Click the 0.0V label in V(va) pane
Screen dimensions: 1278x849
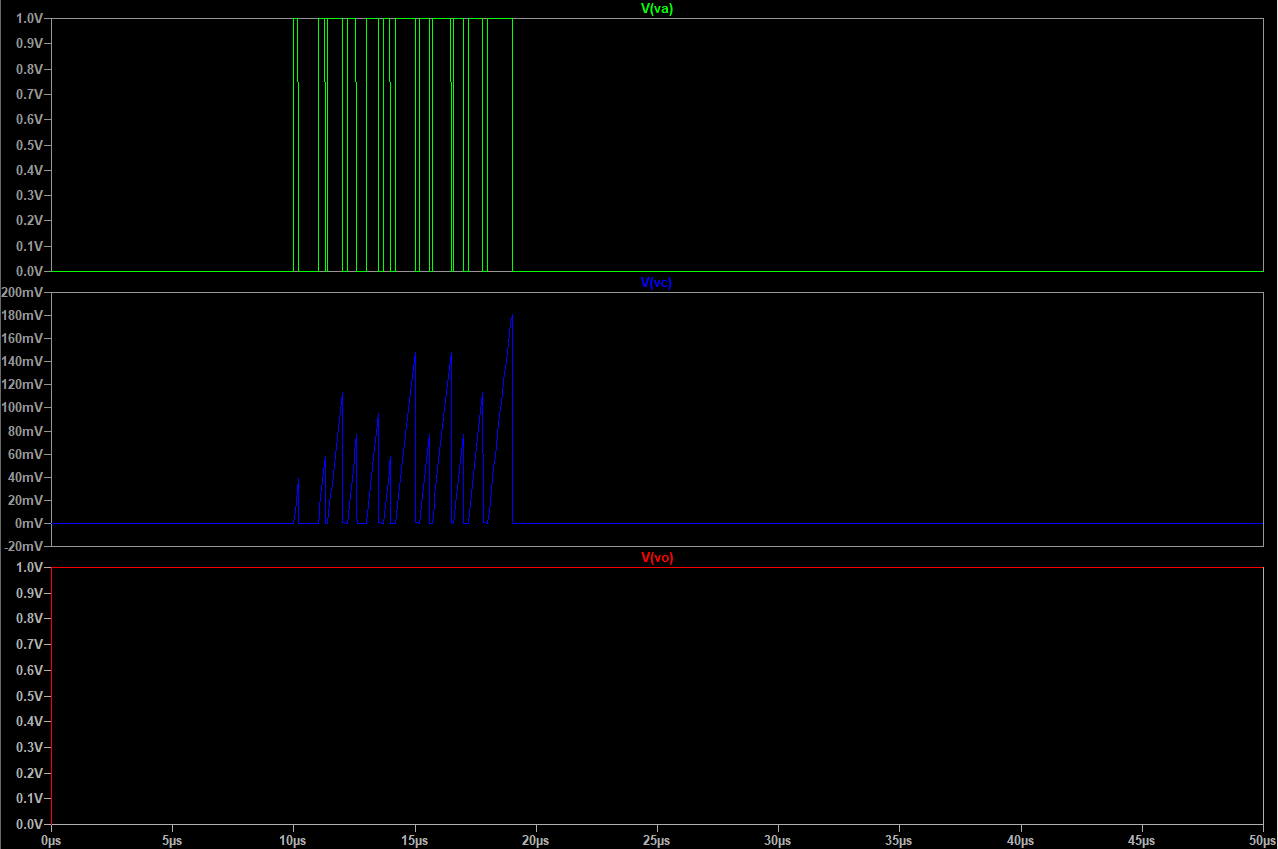[x=29, y=271]
